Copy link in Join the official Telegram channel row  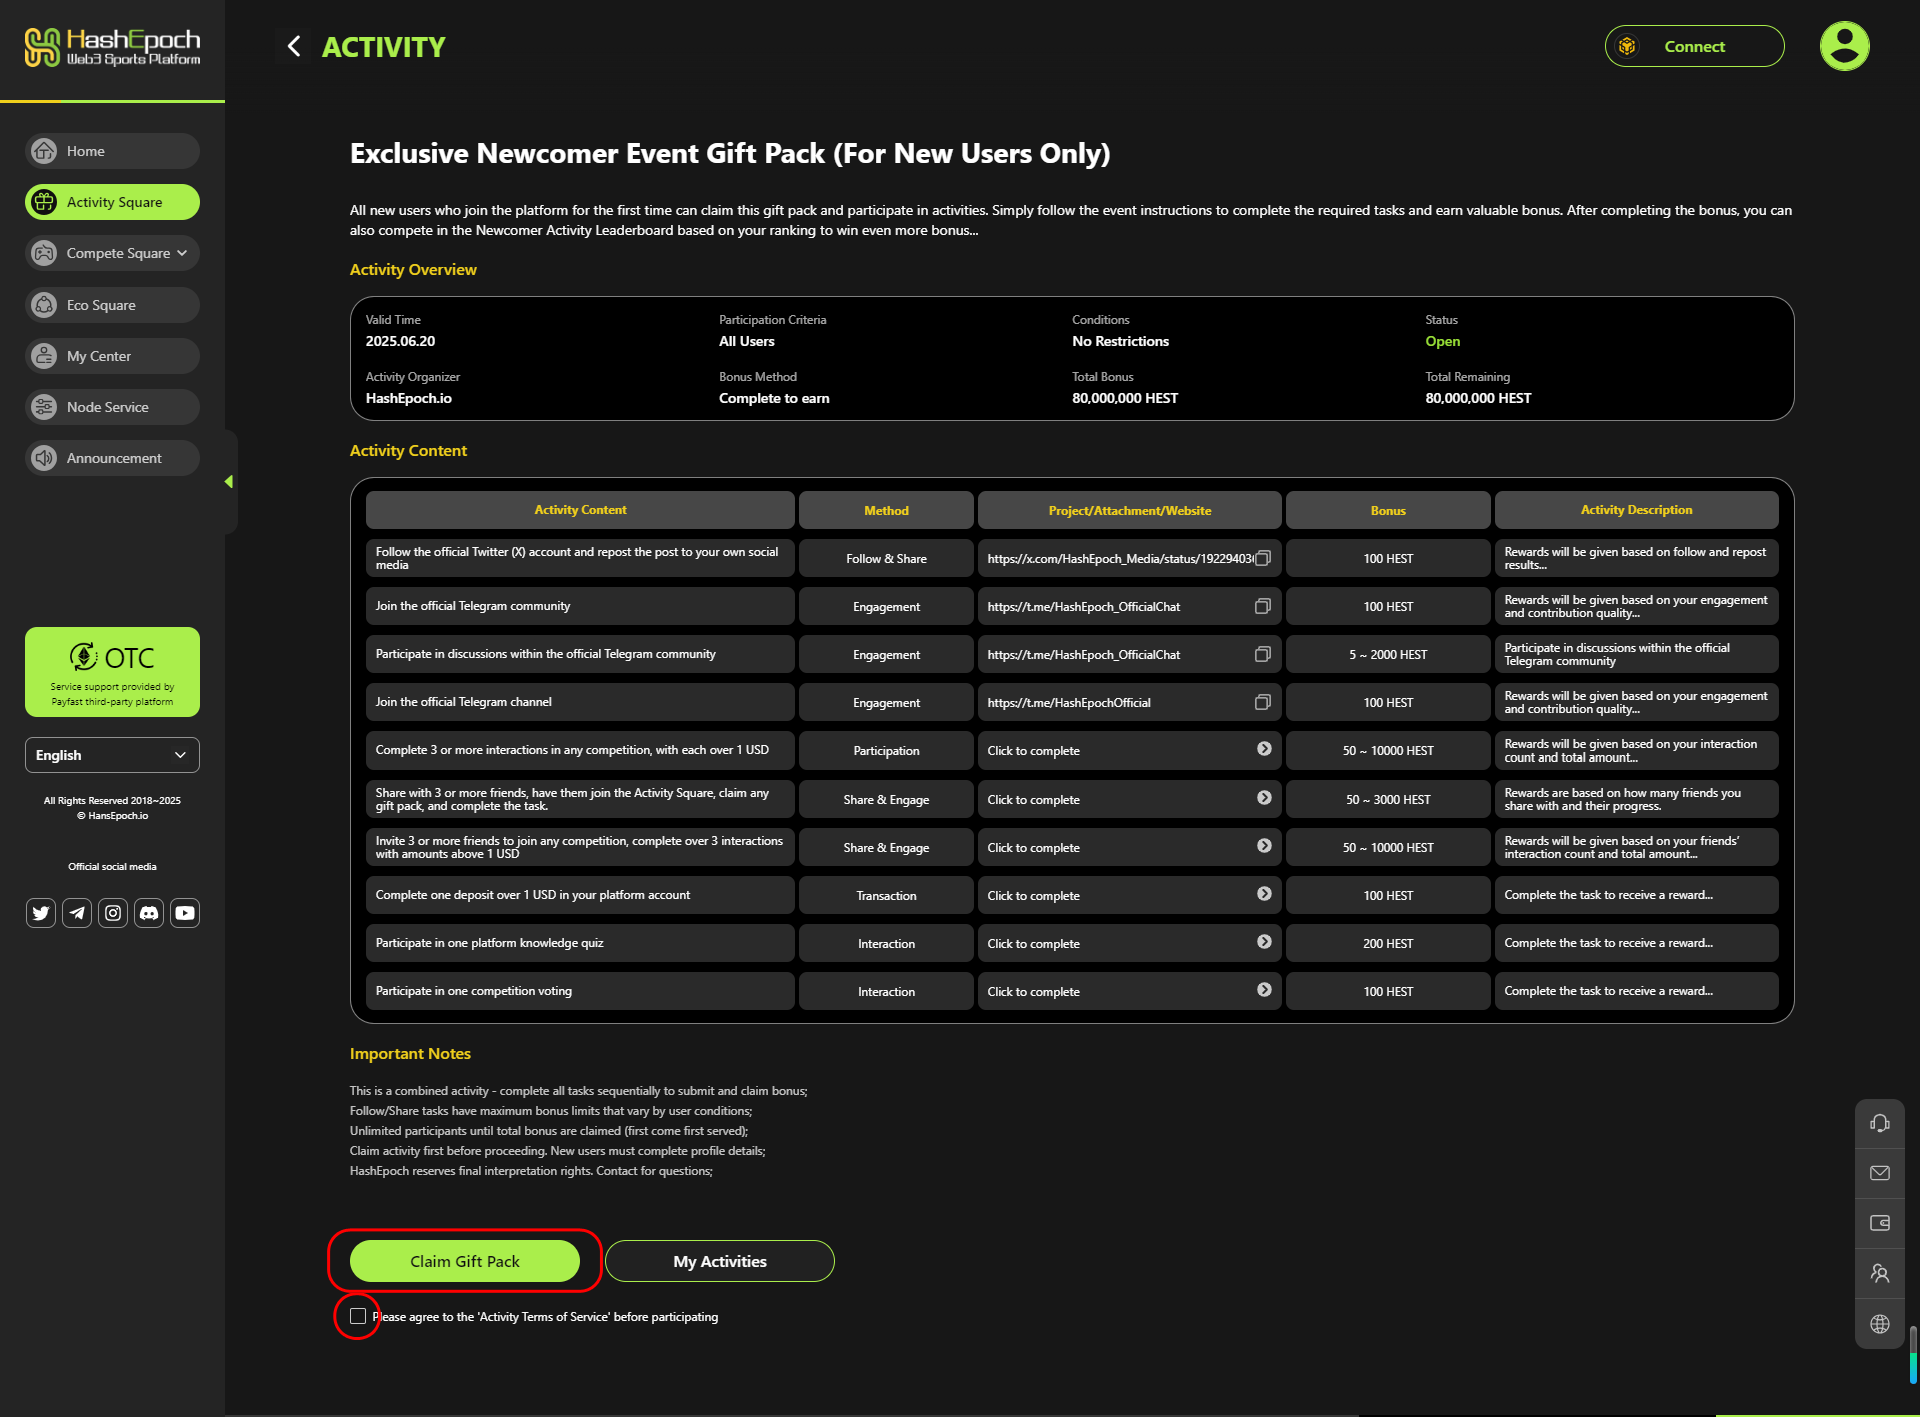coord(1263,702)
